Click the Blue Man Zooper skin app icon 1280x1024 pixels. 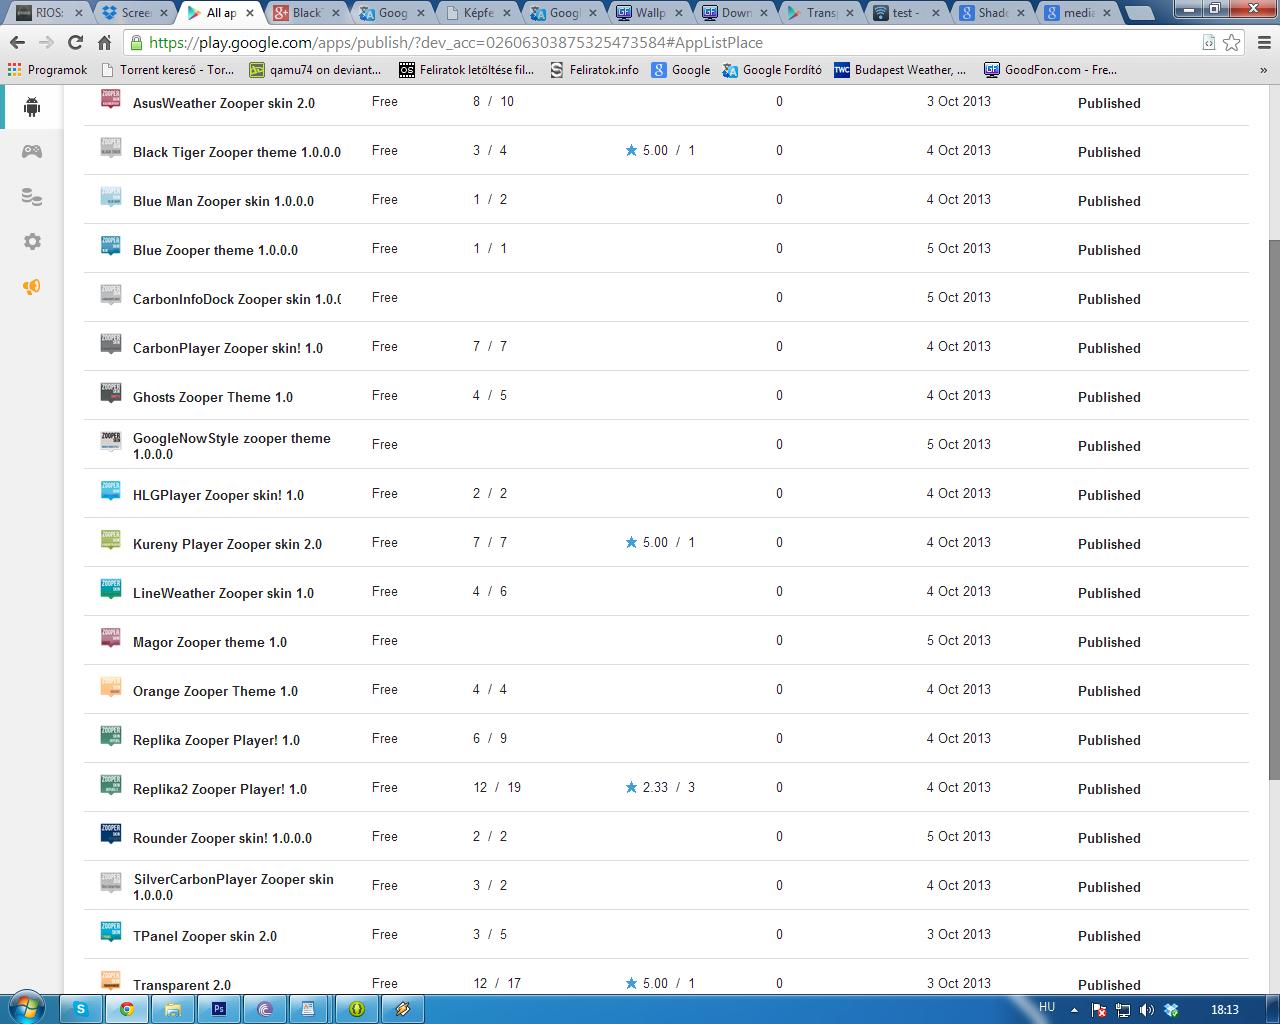pyautogui.click(x=111, y=196)
